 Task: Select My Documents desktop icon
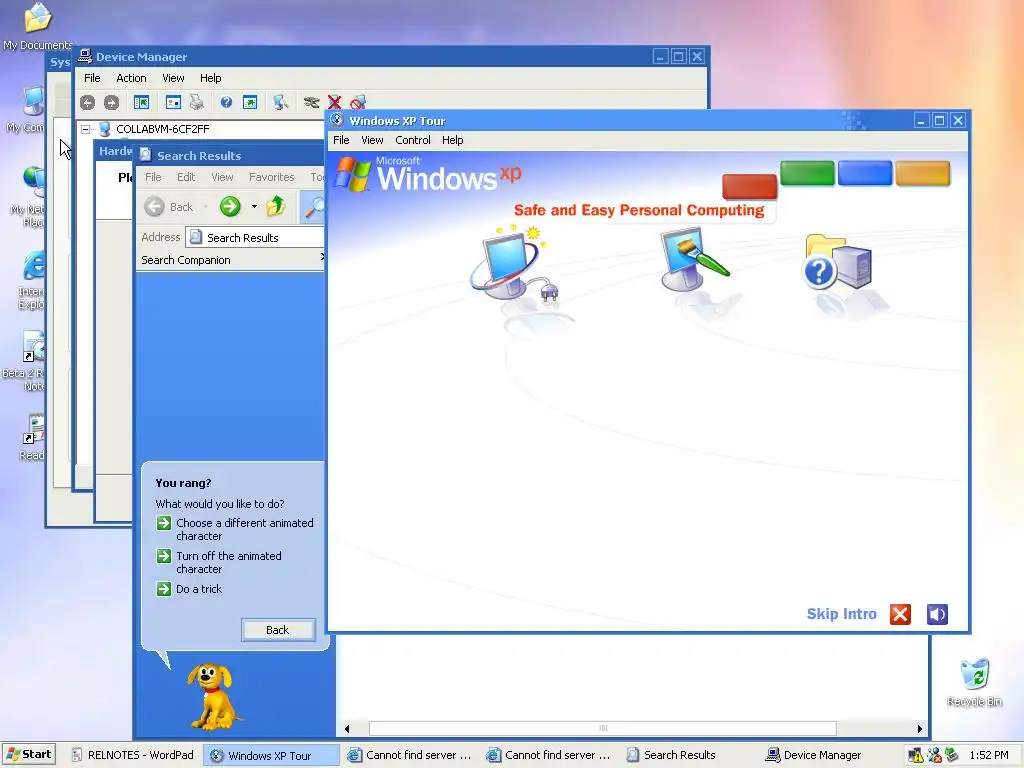(x=37, y=26)
